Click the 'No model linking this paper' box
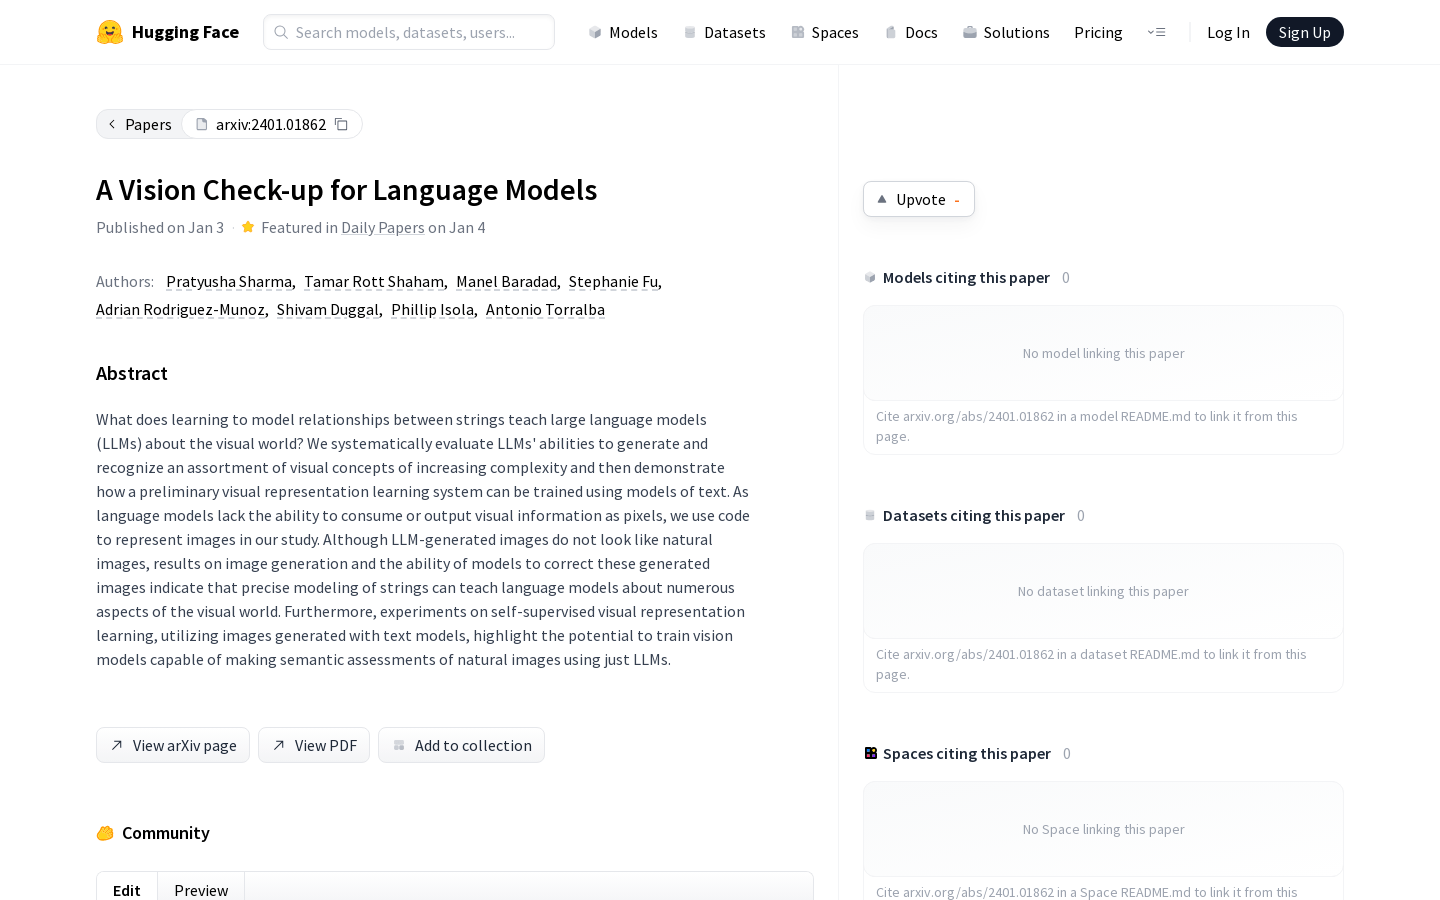 click(x=1103, y=353)
